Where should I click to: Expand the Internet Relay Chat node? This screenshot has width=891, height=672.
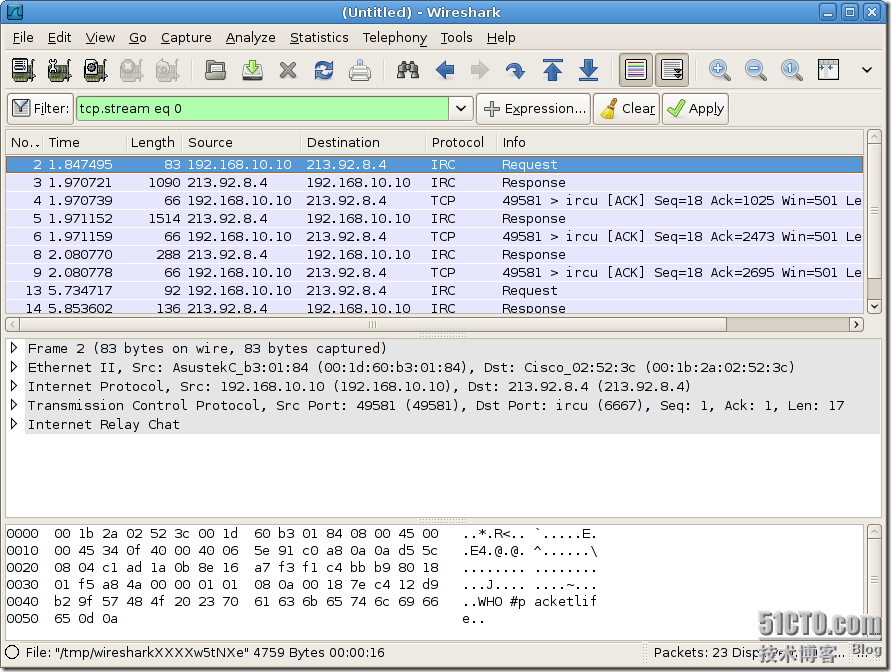point(14,424)
